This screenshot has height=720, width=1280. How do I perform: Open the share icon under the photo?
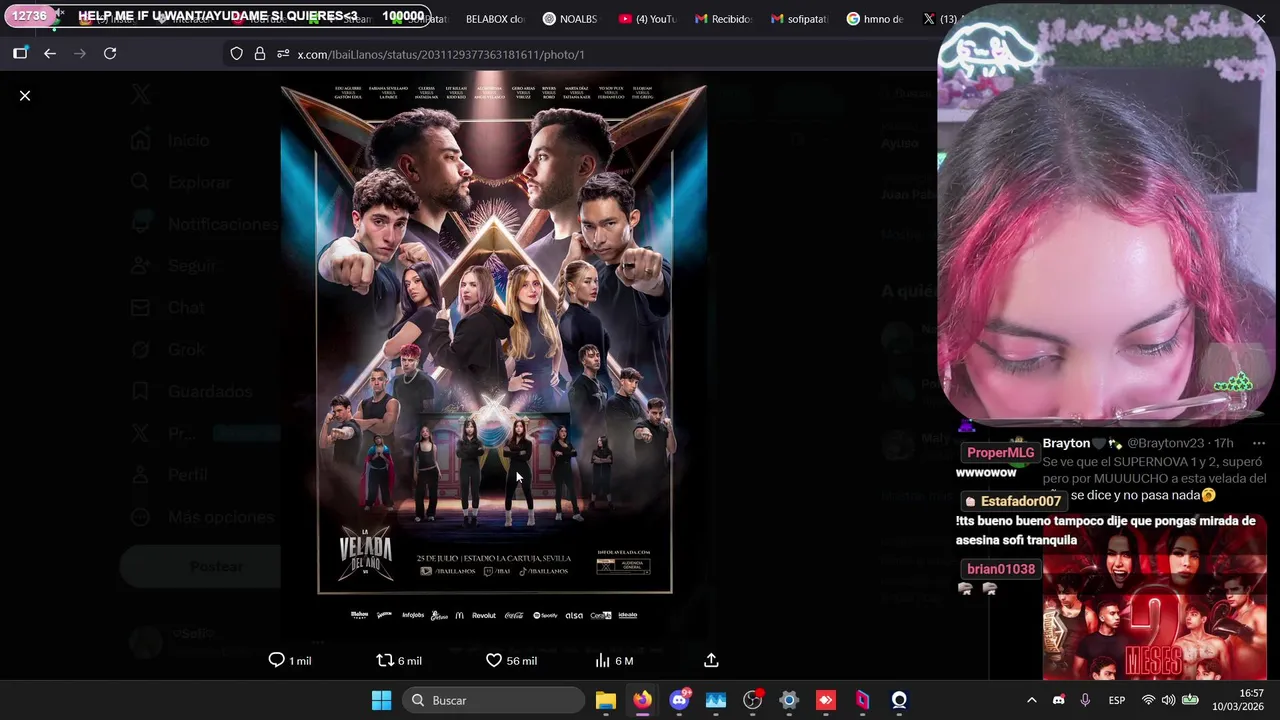(711, 661)
